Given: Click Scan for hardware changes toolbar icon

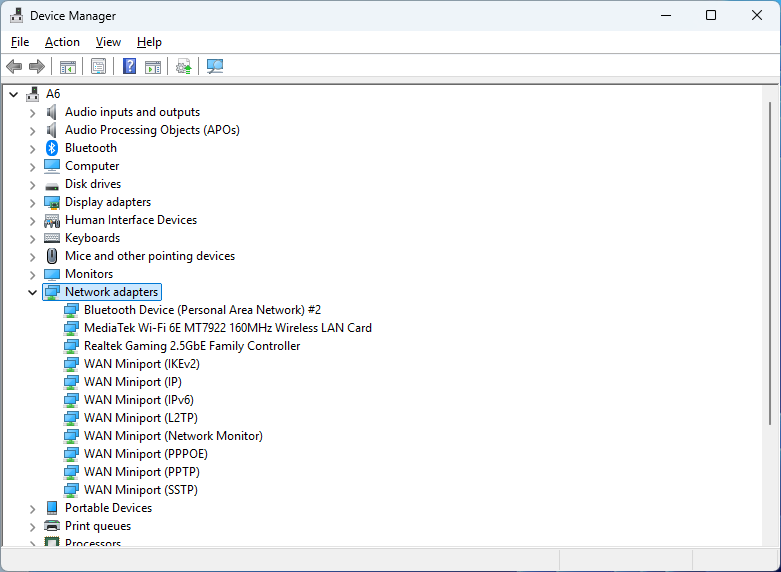Looking at the screenshot, I should 215,66.
